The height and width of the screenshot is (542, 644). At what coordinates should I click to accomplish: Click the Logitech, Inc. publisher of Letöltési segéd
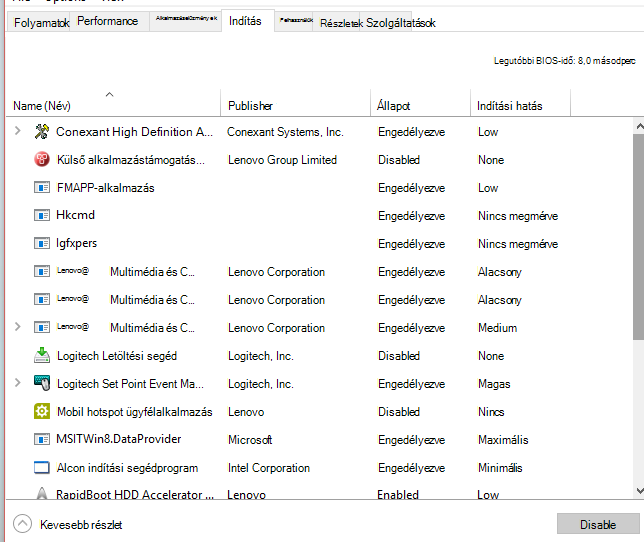click(x=261, y=356)
